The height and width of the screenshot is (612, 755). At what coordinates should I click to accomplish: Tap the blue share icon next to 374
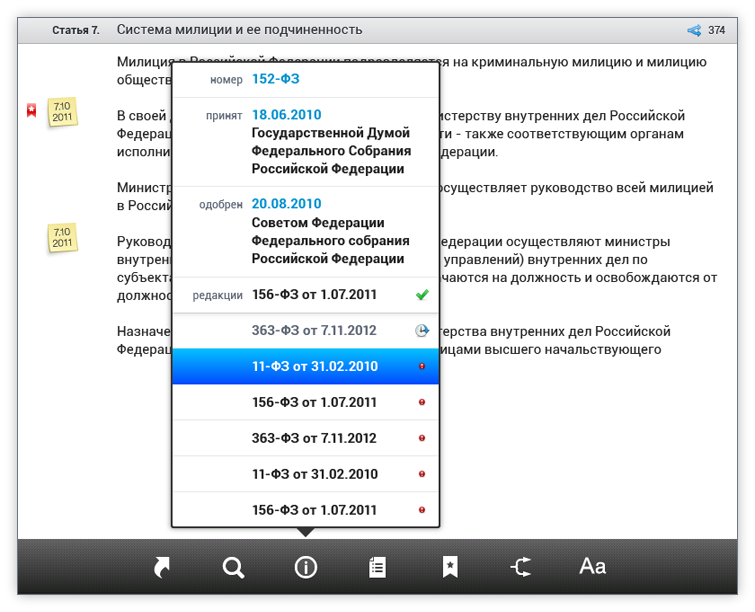694,30
